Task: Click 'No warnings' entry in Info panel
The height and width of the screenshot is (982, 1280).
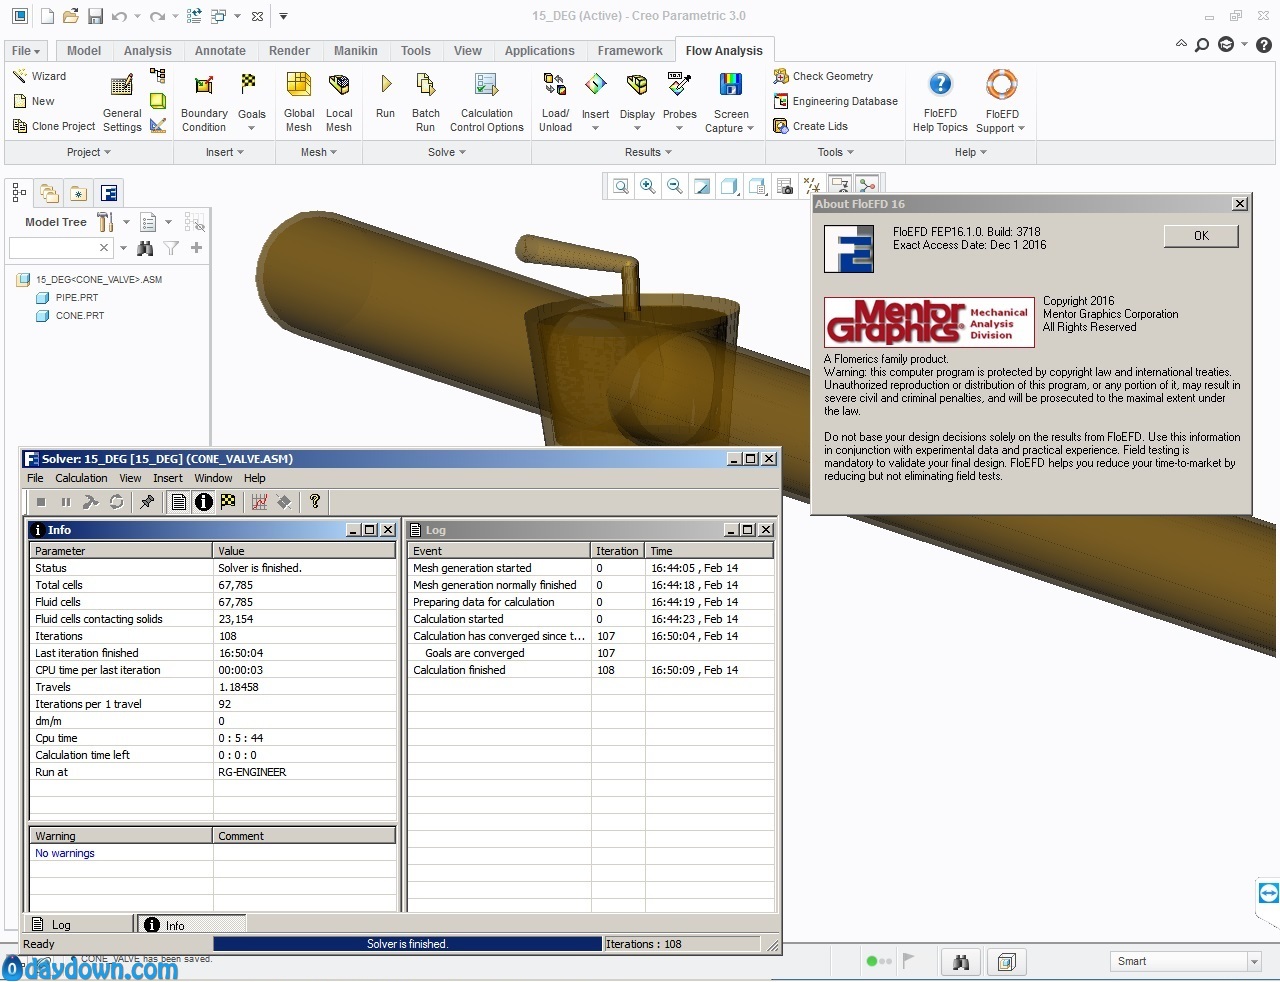Action: point(65,853)
